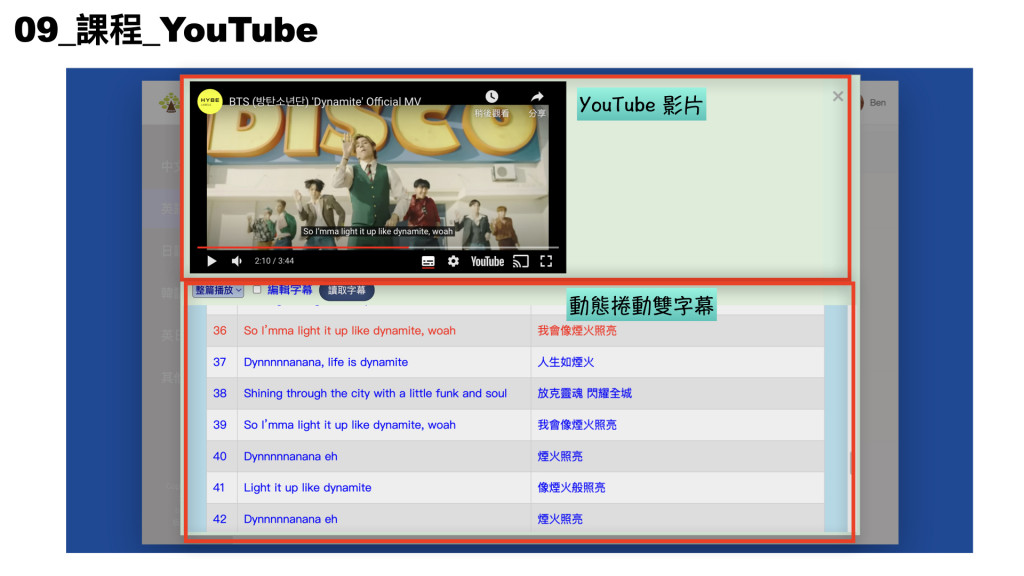The width and height of the screenshot is (1024, 576).
Task: Add the video to Watch Later clock icon
Action: point(492,97)
